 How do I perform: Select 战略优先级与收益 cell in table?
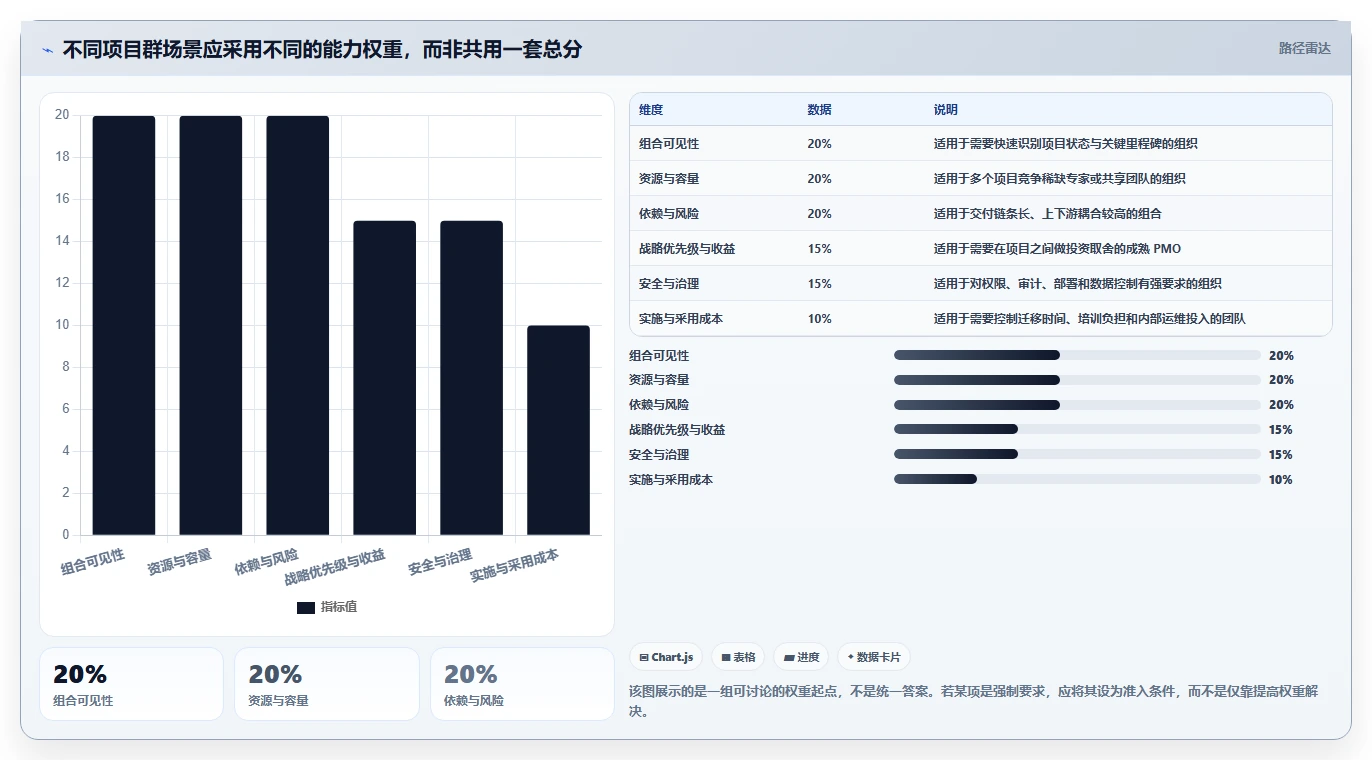click(687, 249)
